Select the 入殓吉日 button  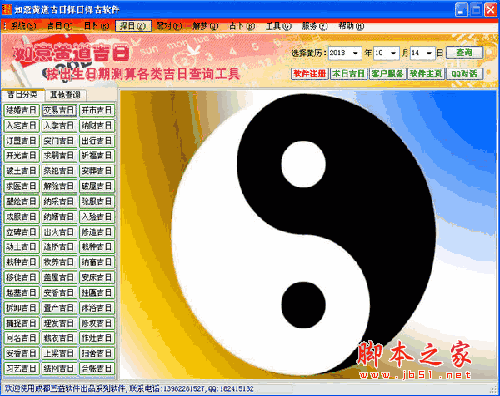[97, 217]
